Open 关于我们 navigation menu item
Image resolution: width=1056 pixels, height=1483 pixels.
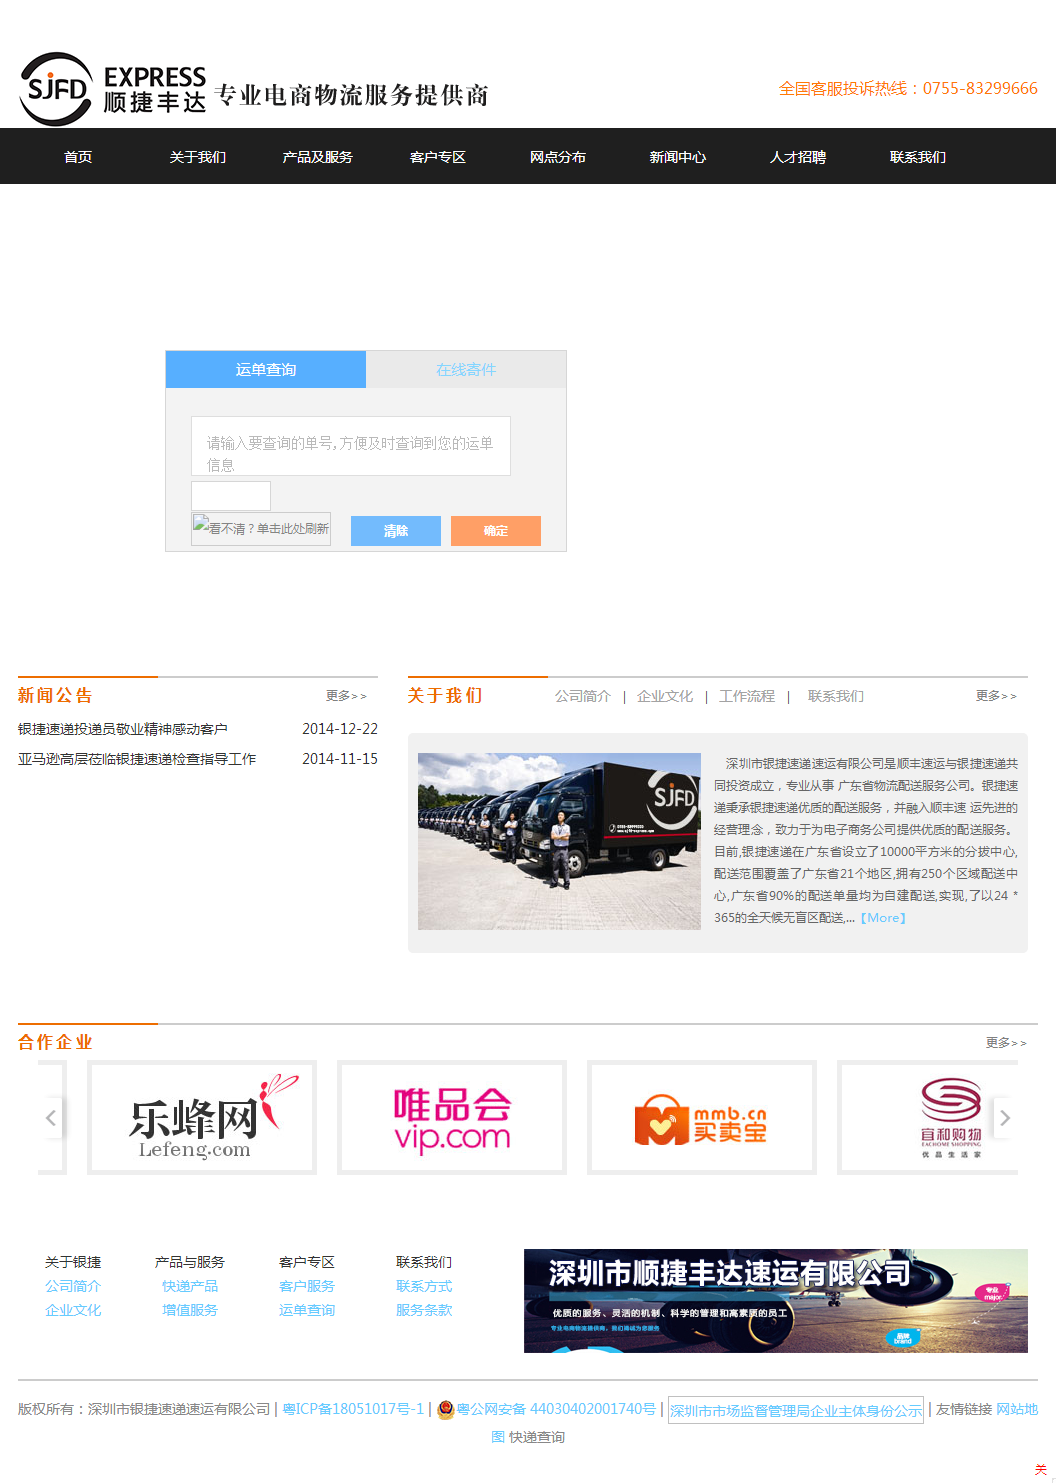198,157
